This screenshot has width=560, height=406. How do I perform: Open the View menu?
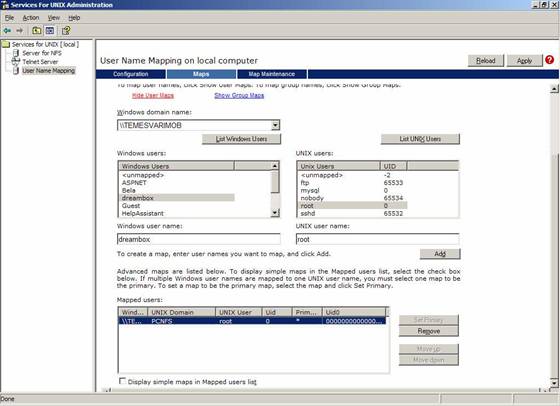point(54,18)
